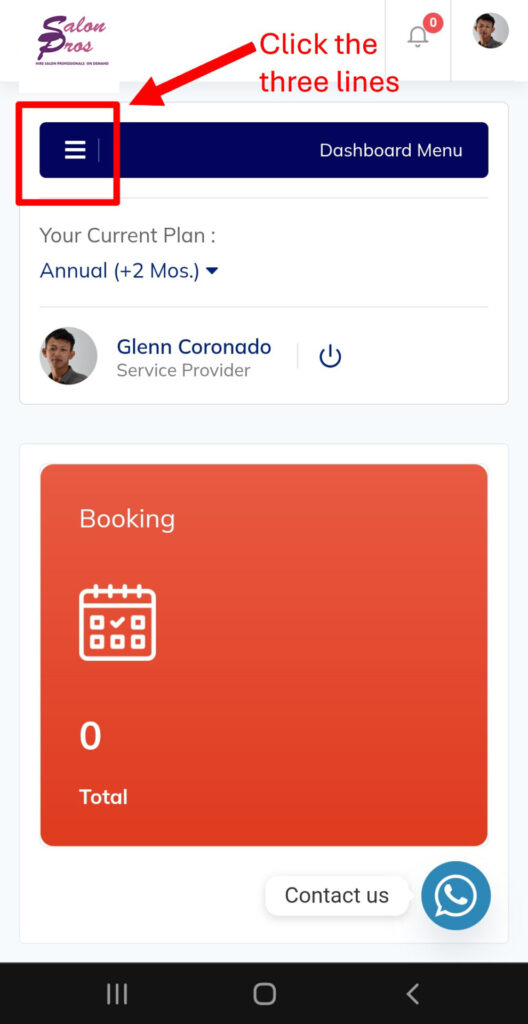
Task: Click the Salon Pros logo
Action: [x=72, y=40]
